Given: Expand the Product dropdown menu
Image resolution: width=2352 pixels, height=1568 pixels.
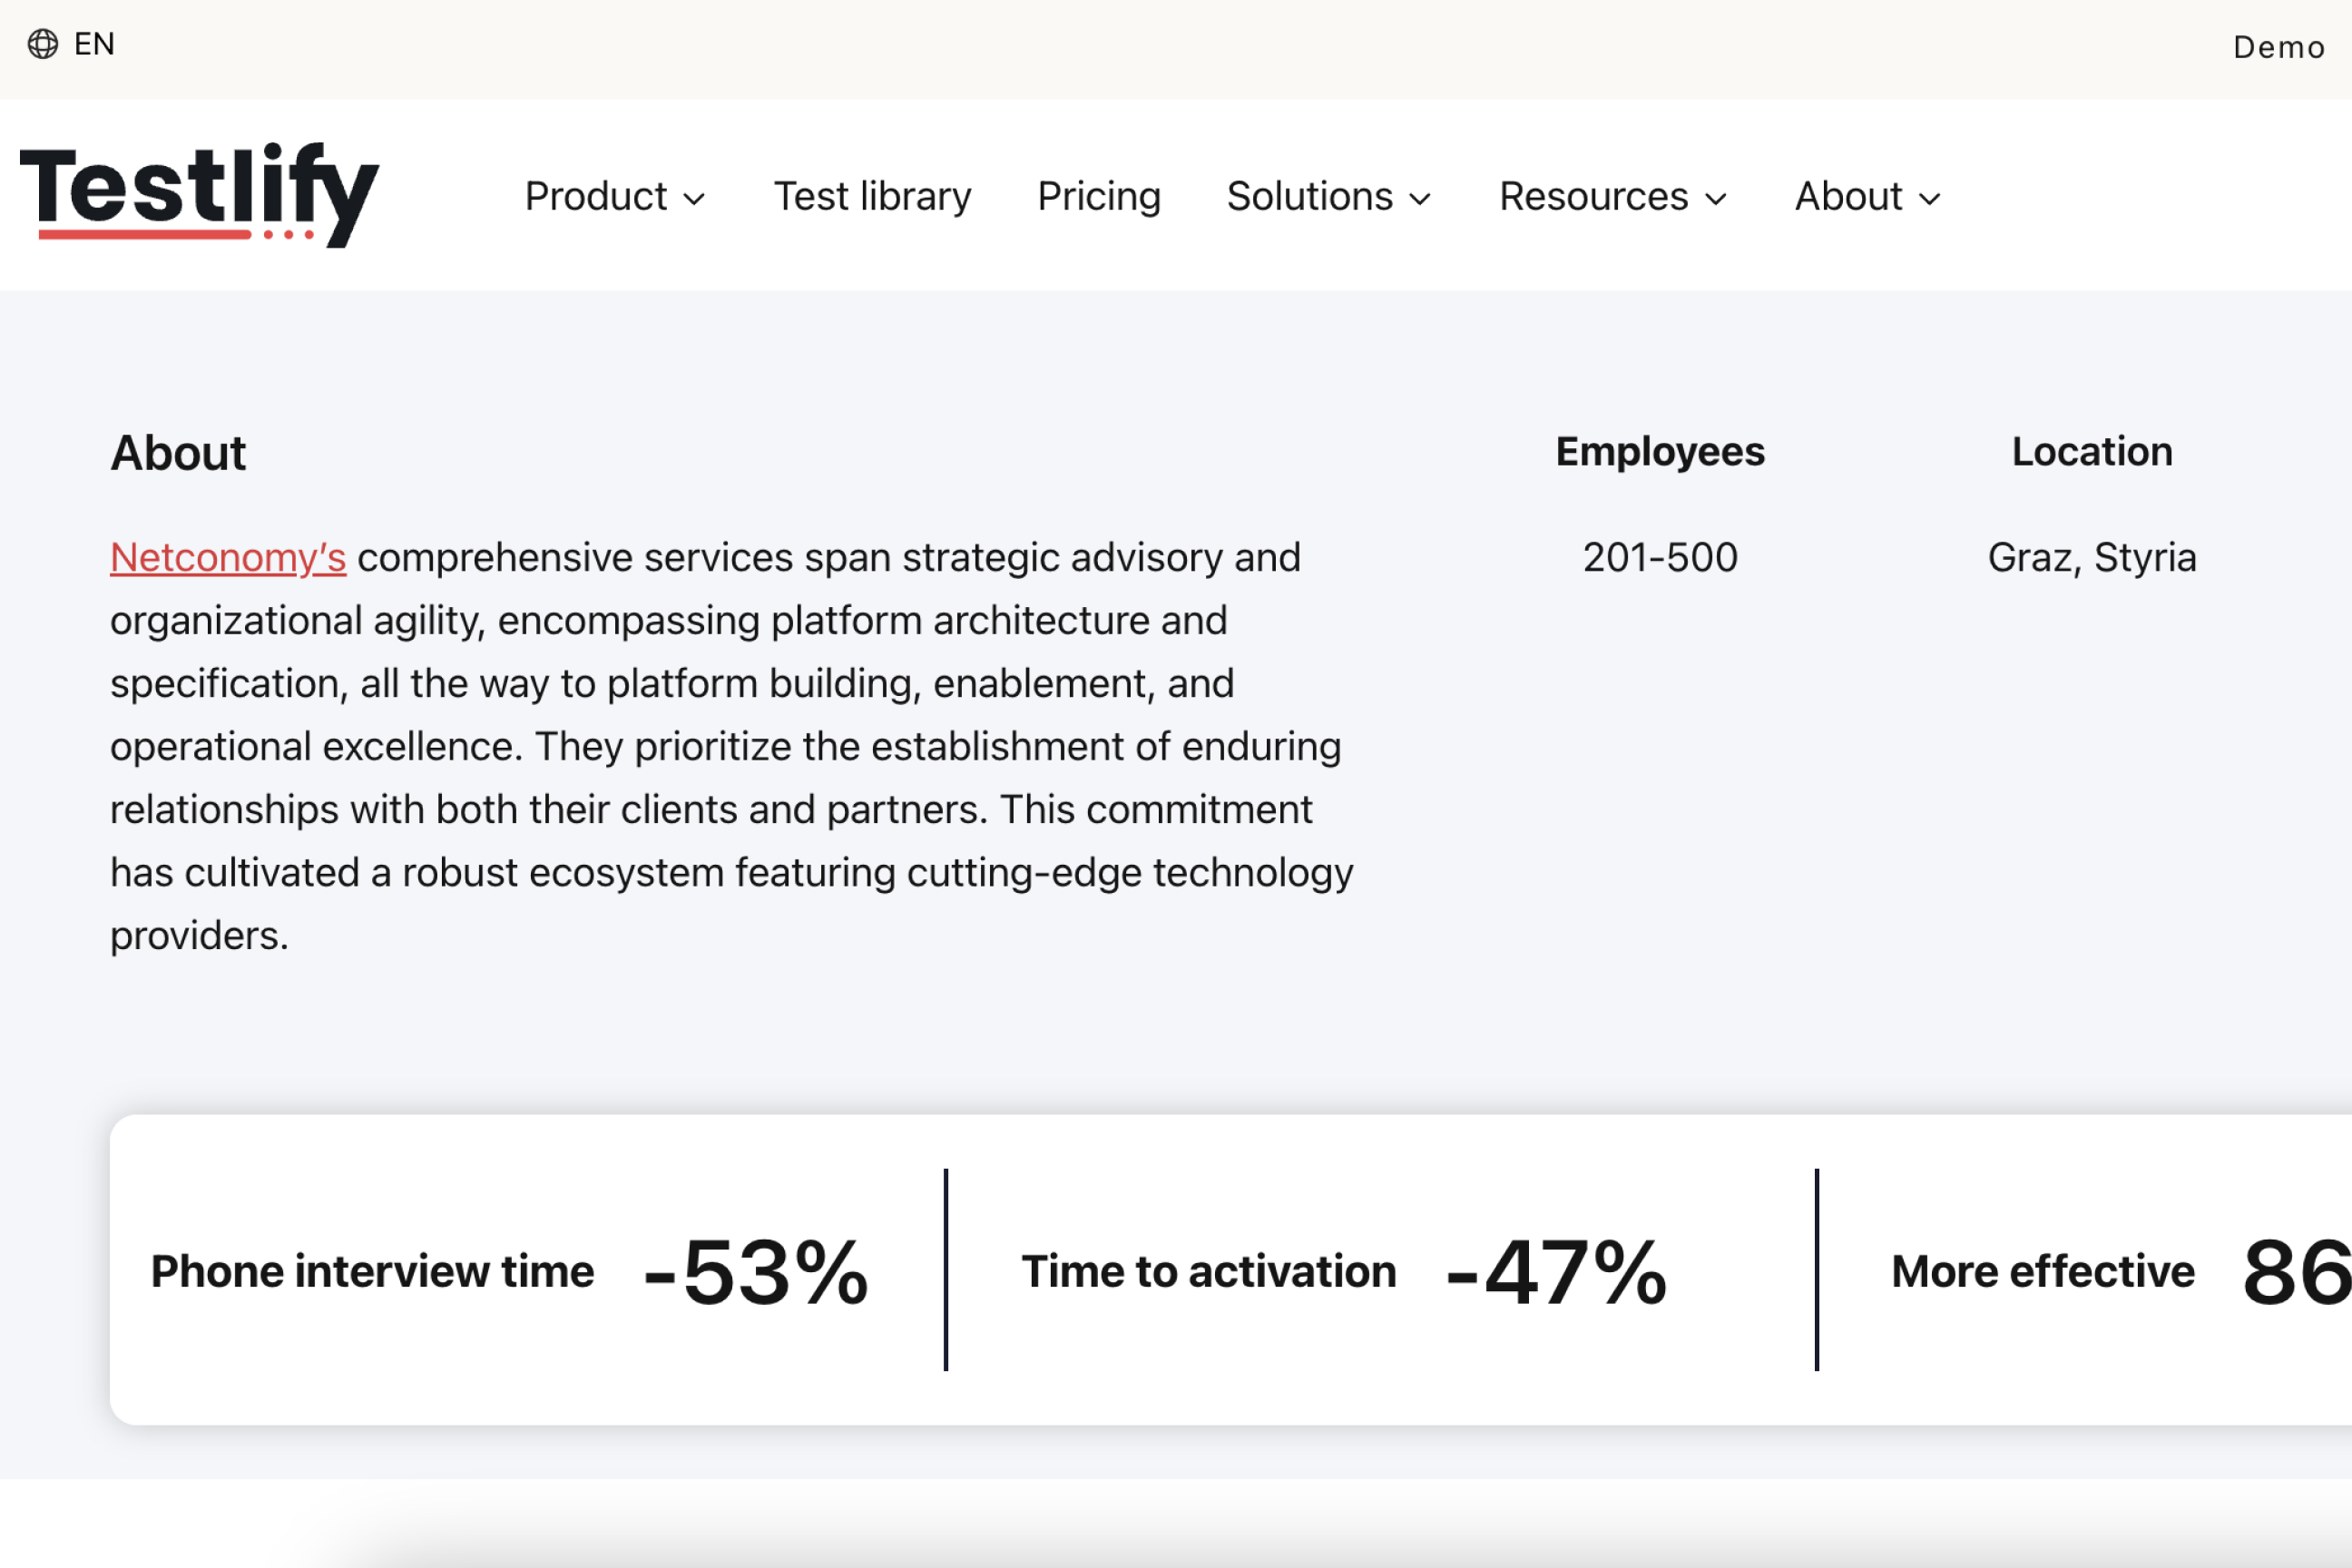Looking at the screenshot, I should (x=614, y=194).
